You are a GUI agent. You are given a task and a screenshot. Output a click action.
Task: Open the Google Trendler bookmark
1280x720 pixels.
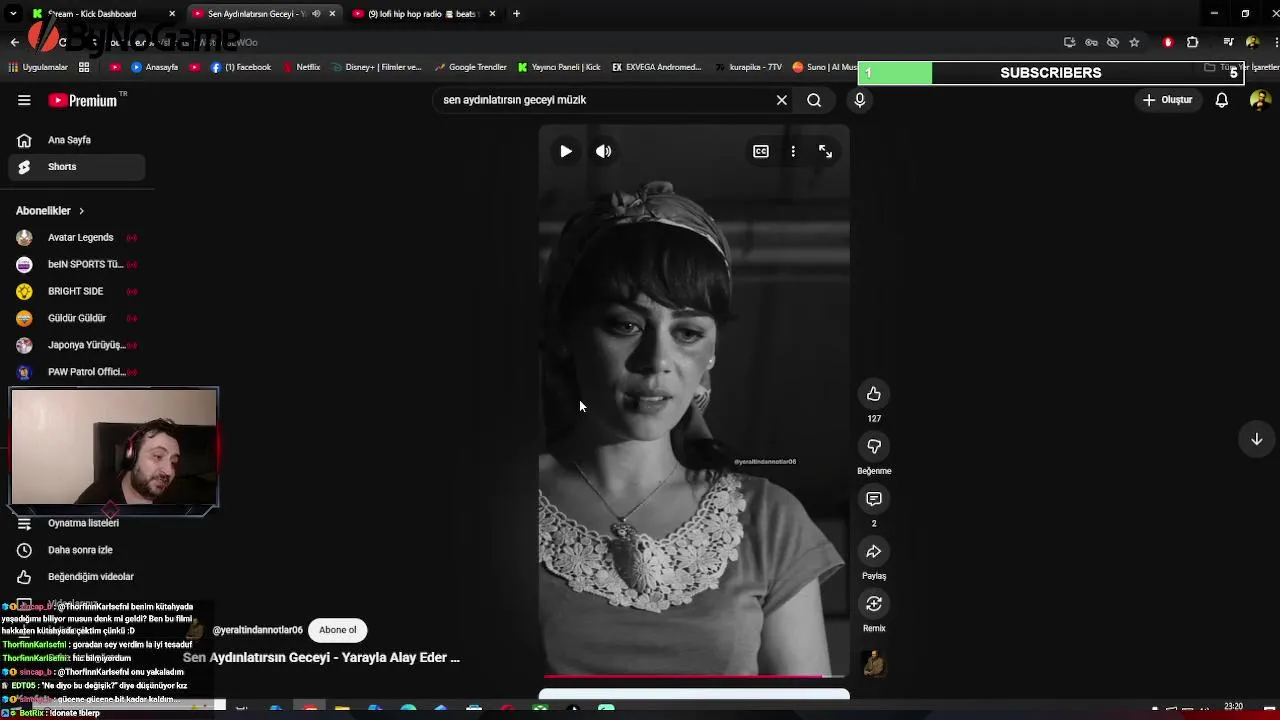(470, 67)
